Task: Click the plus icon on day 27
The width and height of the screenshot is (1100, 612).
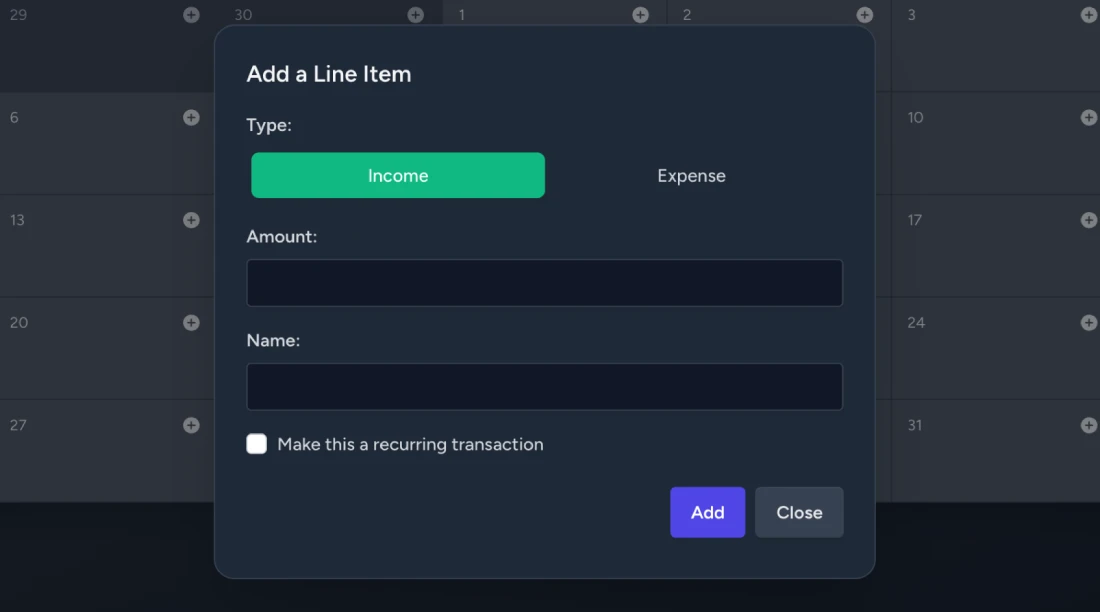Action: (190, 424)
